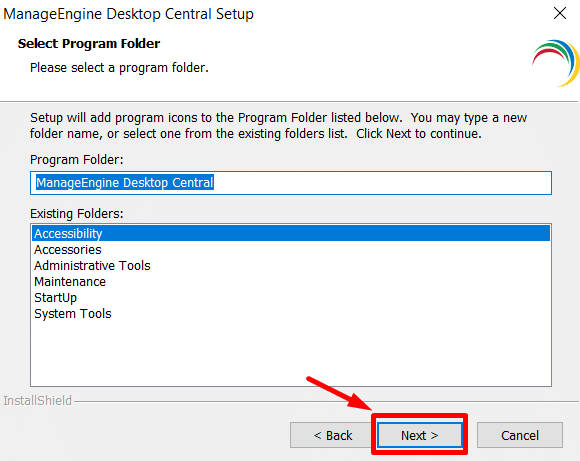Click the Next > button
Image resolution: width=580 pixels, height=461 pixels.
coord(419,435)
